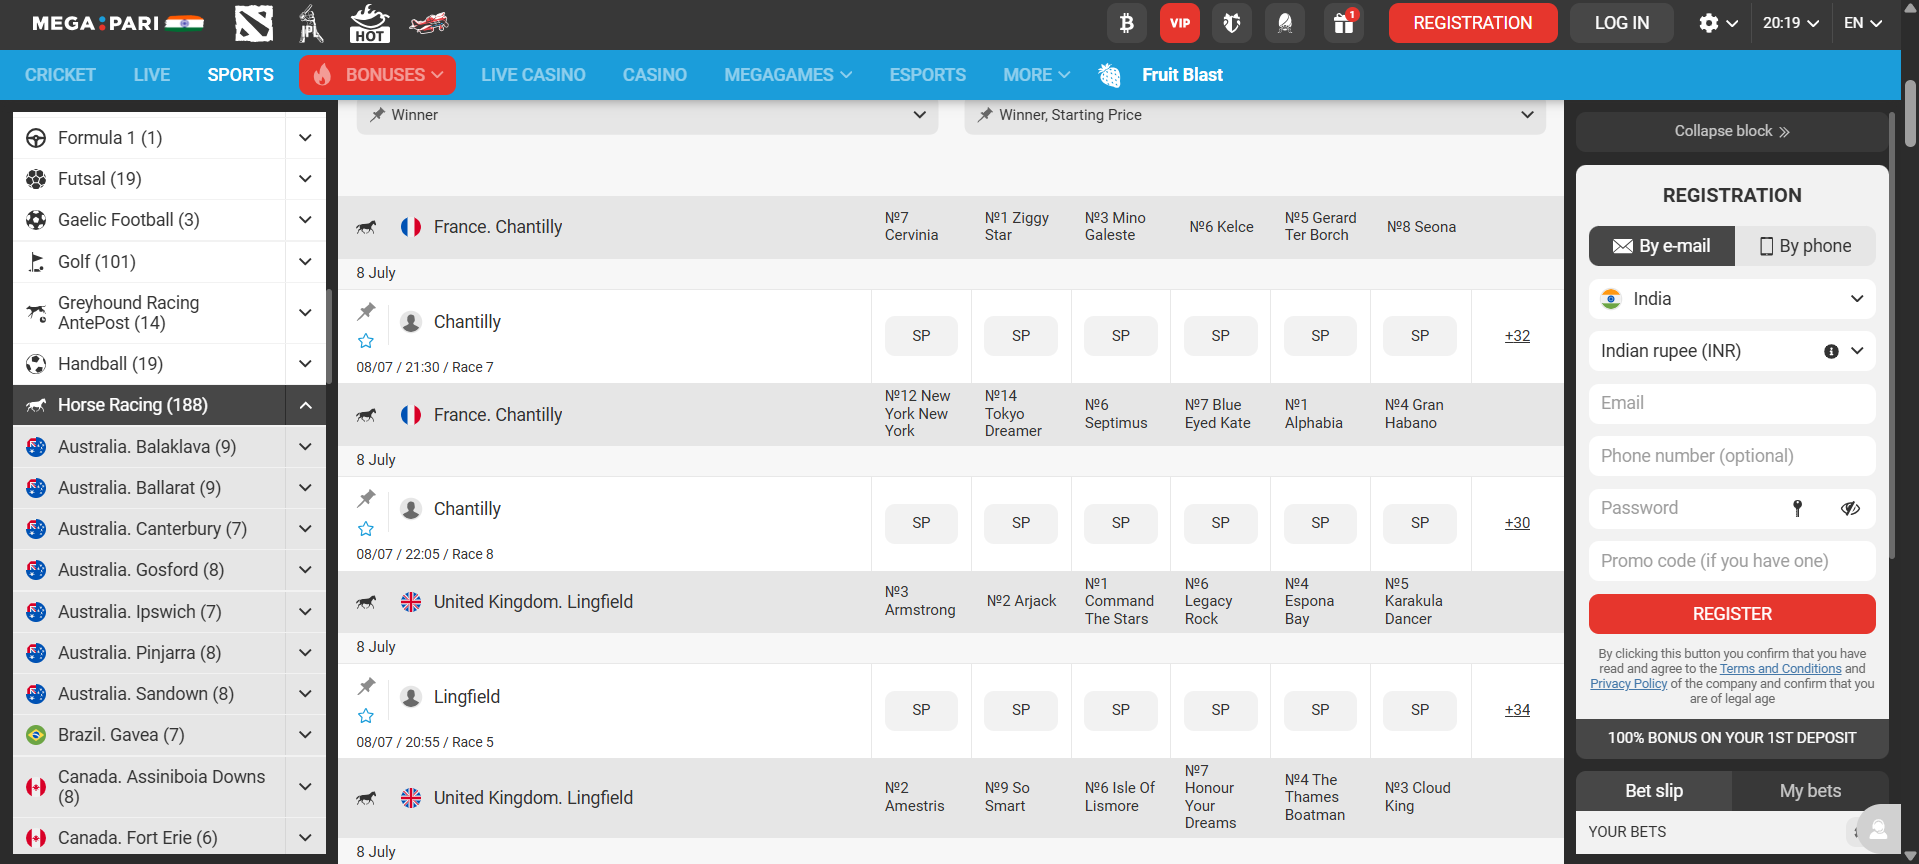Toggle password visibility eye icon
This screenshot has width=1919, height=864.
(1850, 508)
